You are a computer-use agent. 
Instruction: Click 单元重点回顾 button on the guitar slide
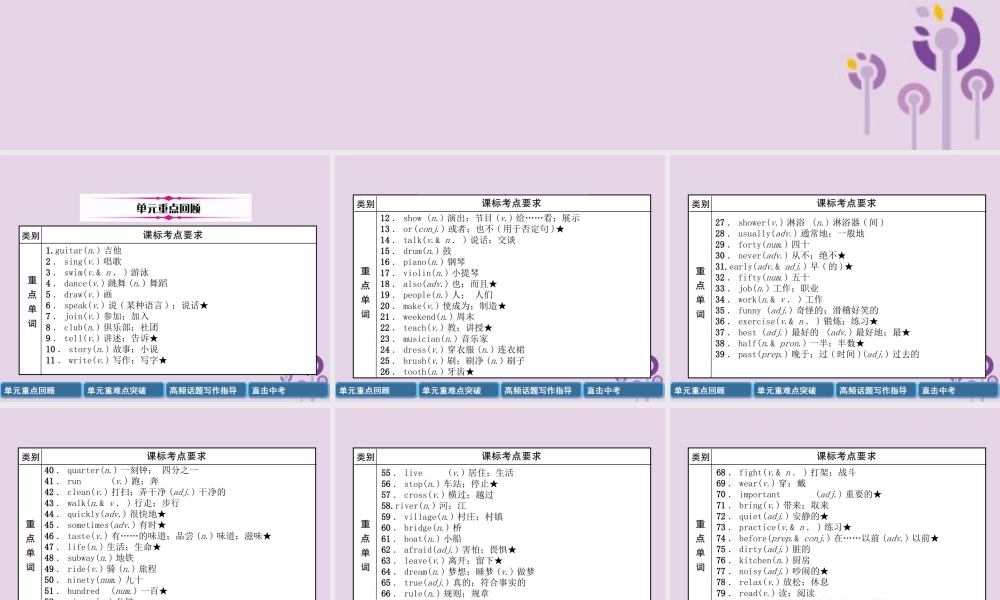(x=41, y=390)
